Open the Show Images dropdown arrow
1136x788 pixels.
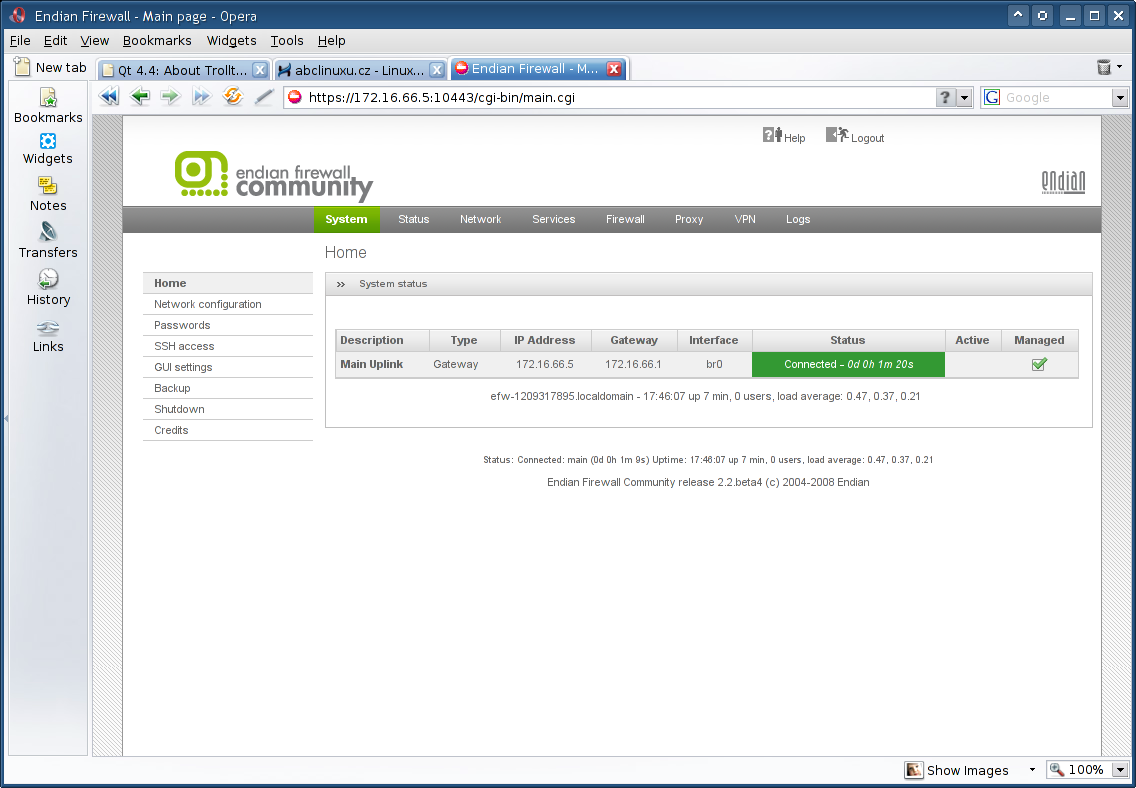tap(1032, 770)
